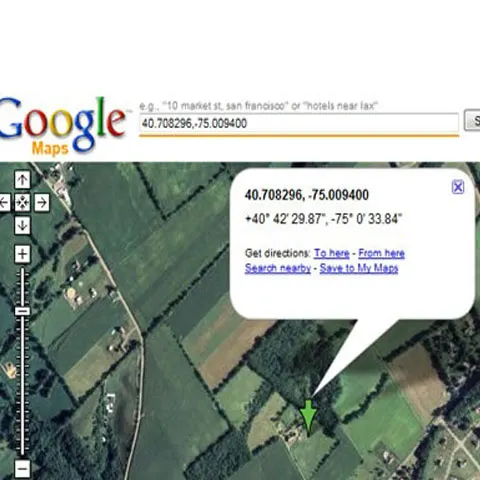Pan the map down with the arrow
This screenshot has height=480, width=480.
22,225
